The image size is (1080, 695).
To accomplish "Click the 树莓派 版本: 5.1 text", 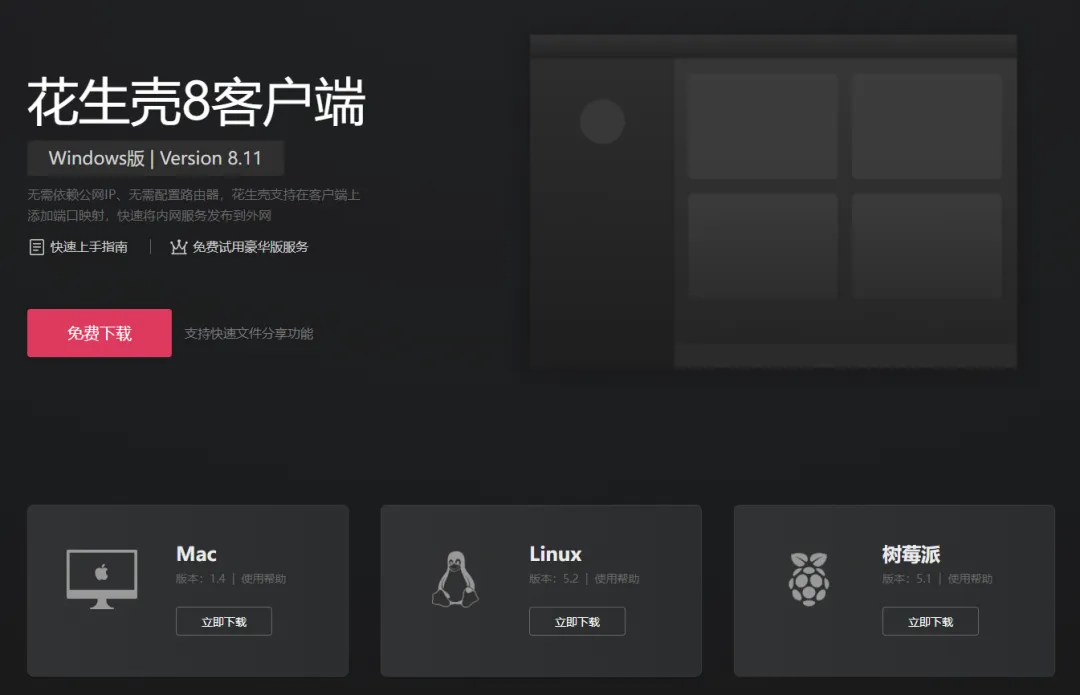I will pos(906,579).
